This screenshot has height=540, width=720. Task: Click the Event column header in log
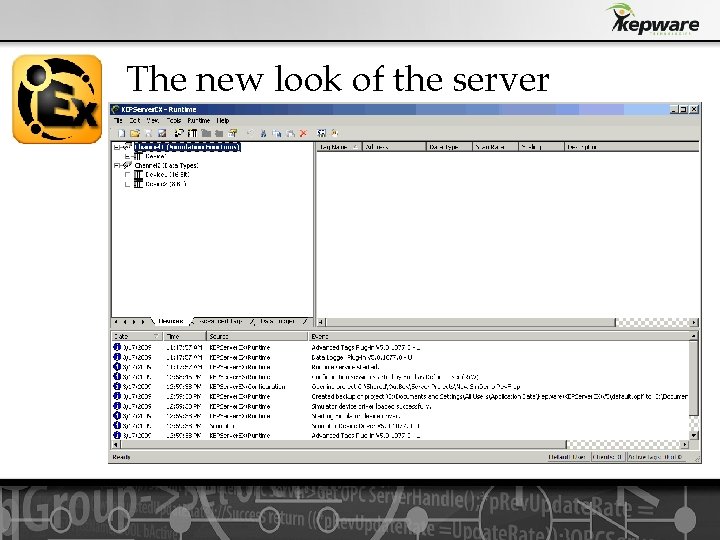click(x=499, y=336)
